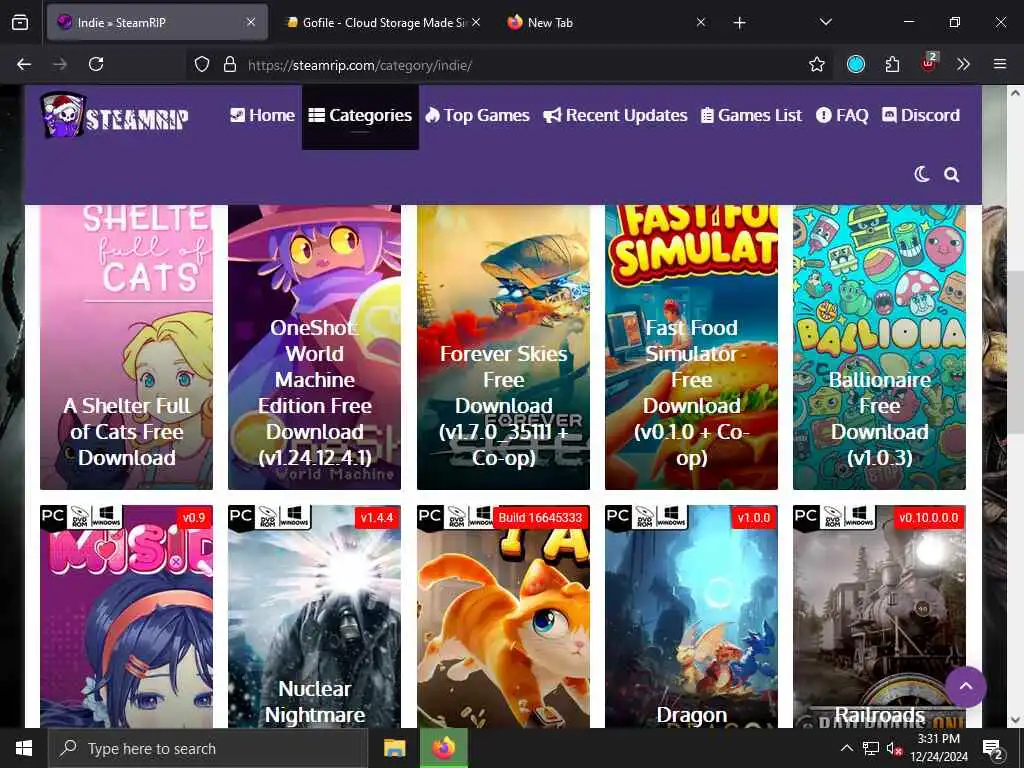Open the Games List page
This screenshot has height=768, width=1024.
(x=751, y=116)
